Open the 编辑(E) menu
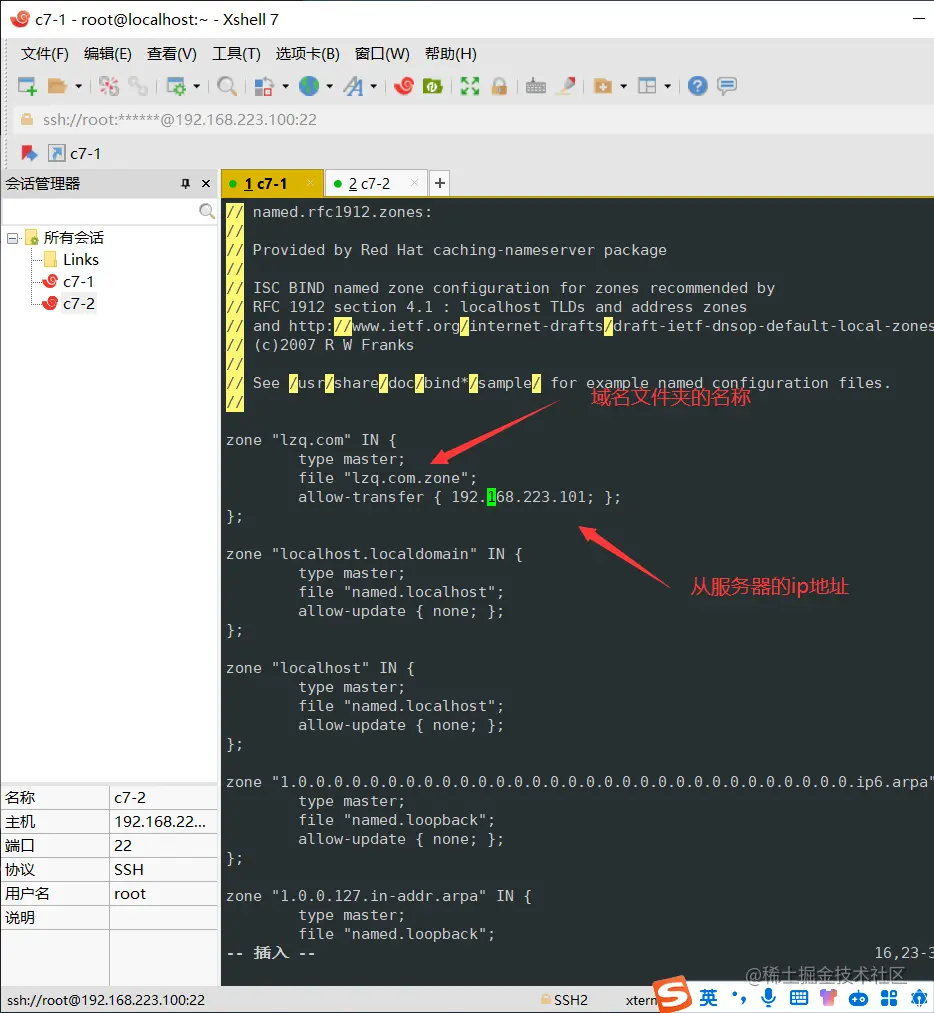The width and height of the screenshot is (934, 1013). (108, 54)
